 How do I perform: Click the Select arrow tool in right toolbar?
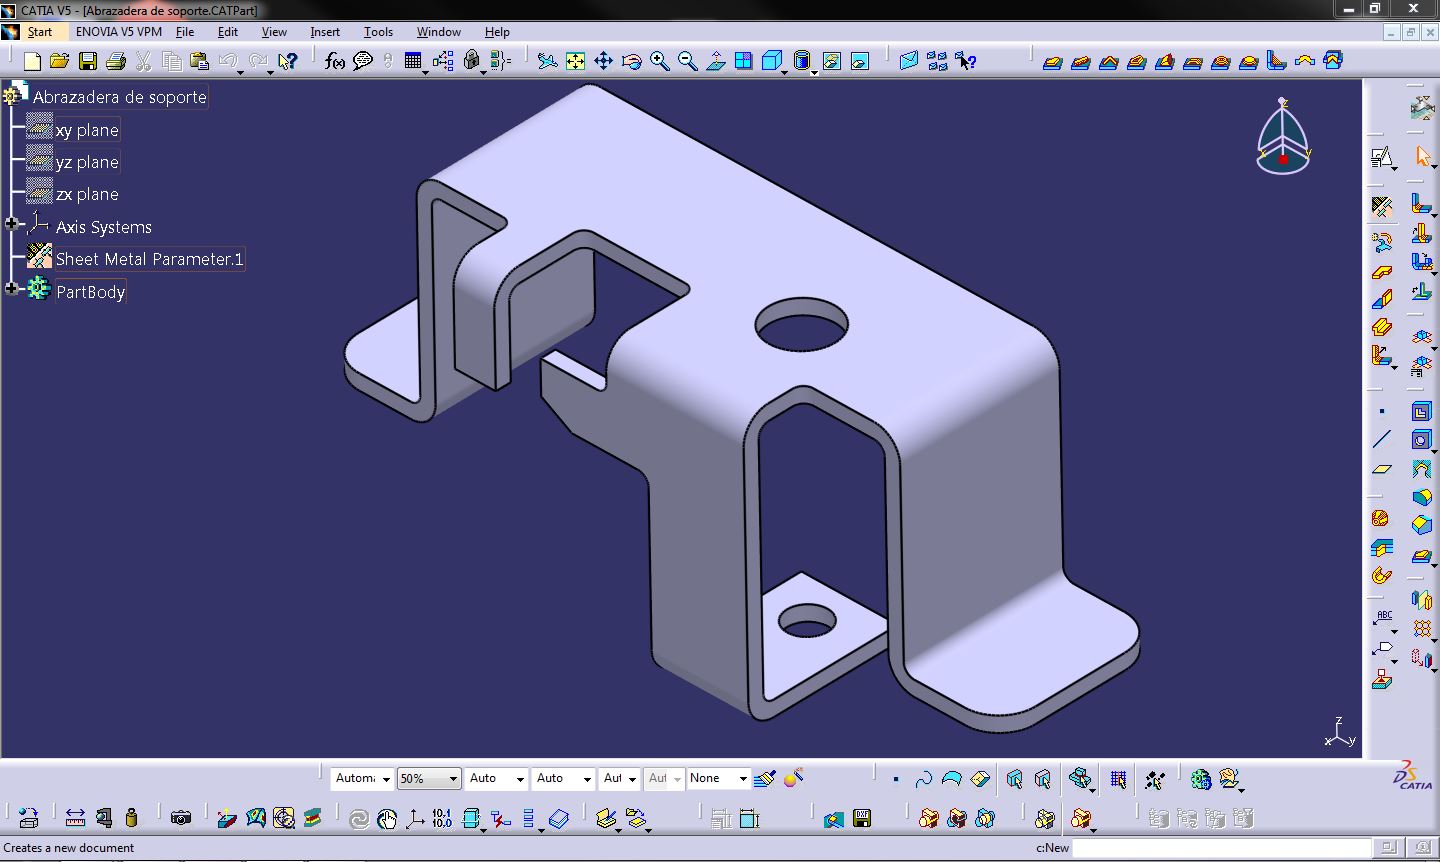[x=1422, y=156]
